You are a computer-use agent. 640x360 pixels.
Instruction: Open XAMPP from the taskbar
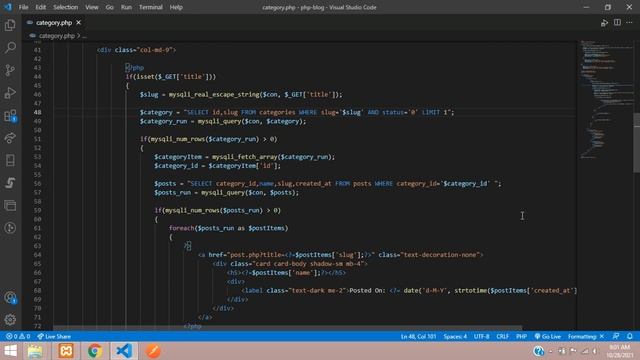coord(66,351)
